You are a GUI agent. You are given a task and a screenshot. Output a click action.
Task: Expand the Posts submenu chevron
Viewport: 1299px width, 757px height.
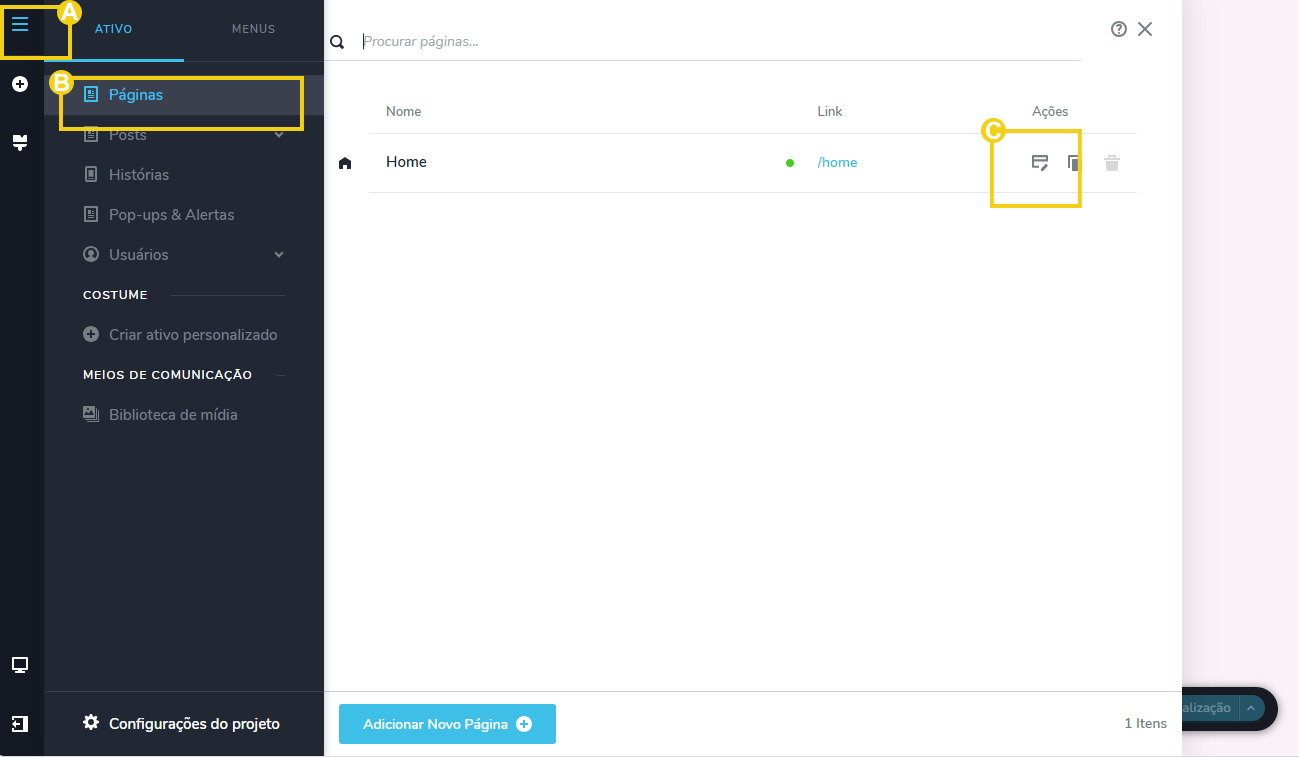click(x=279, y=135)
